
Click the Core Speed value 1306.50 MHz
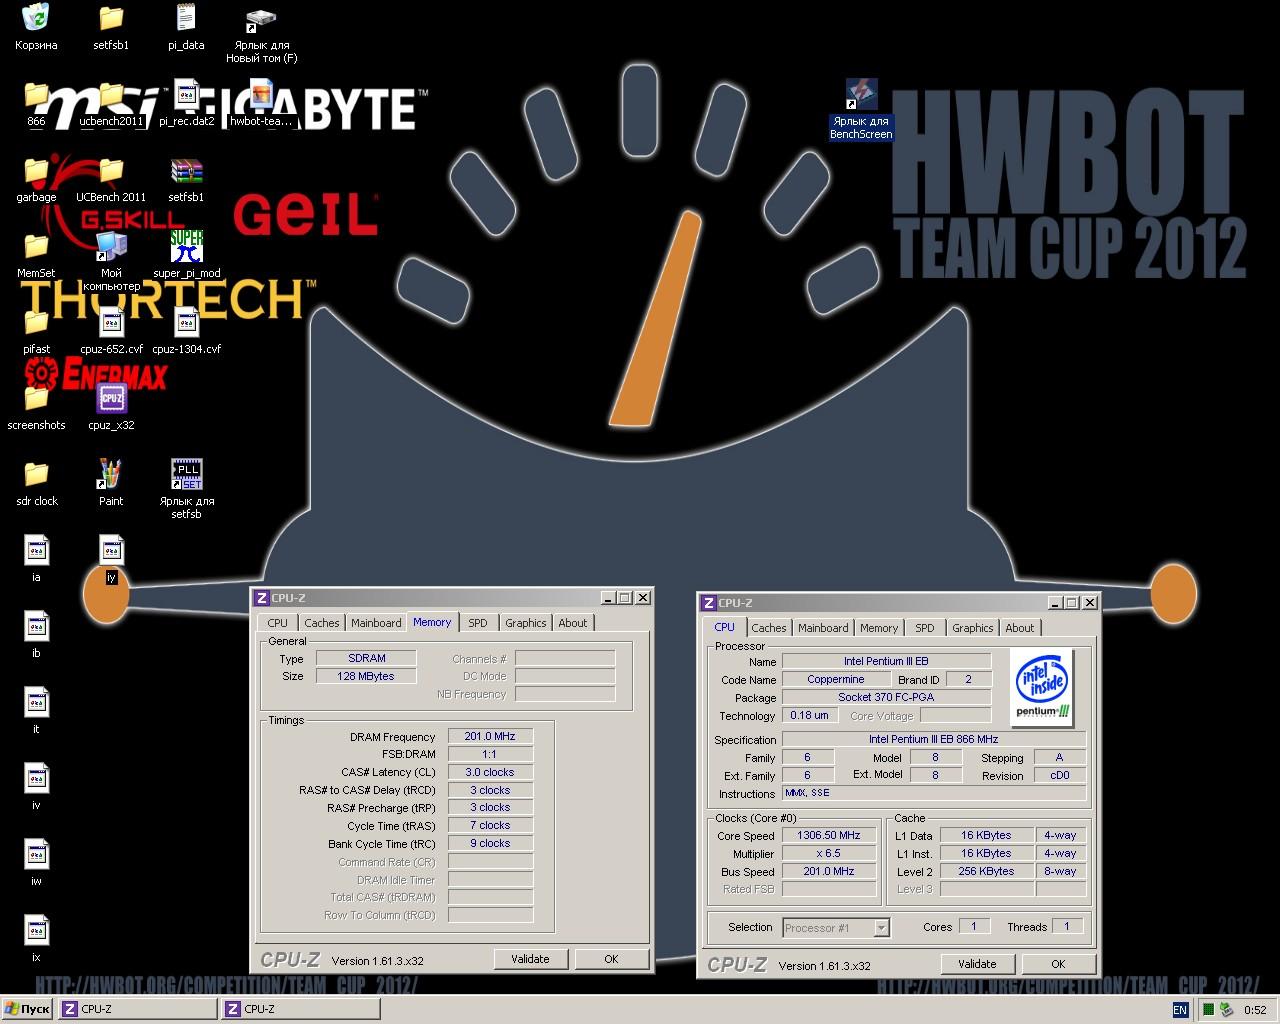829,835
